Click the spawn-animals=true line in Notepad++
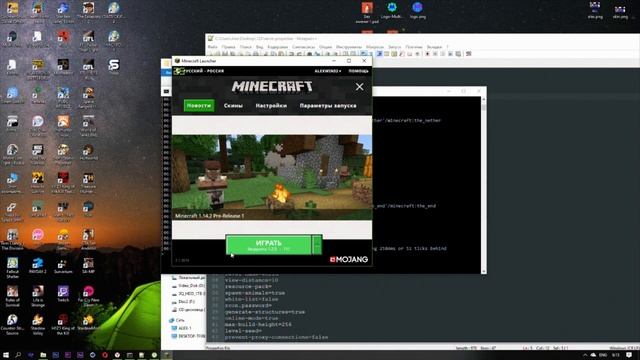 255,293
